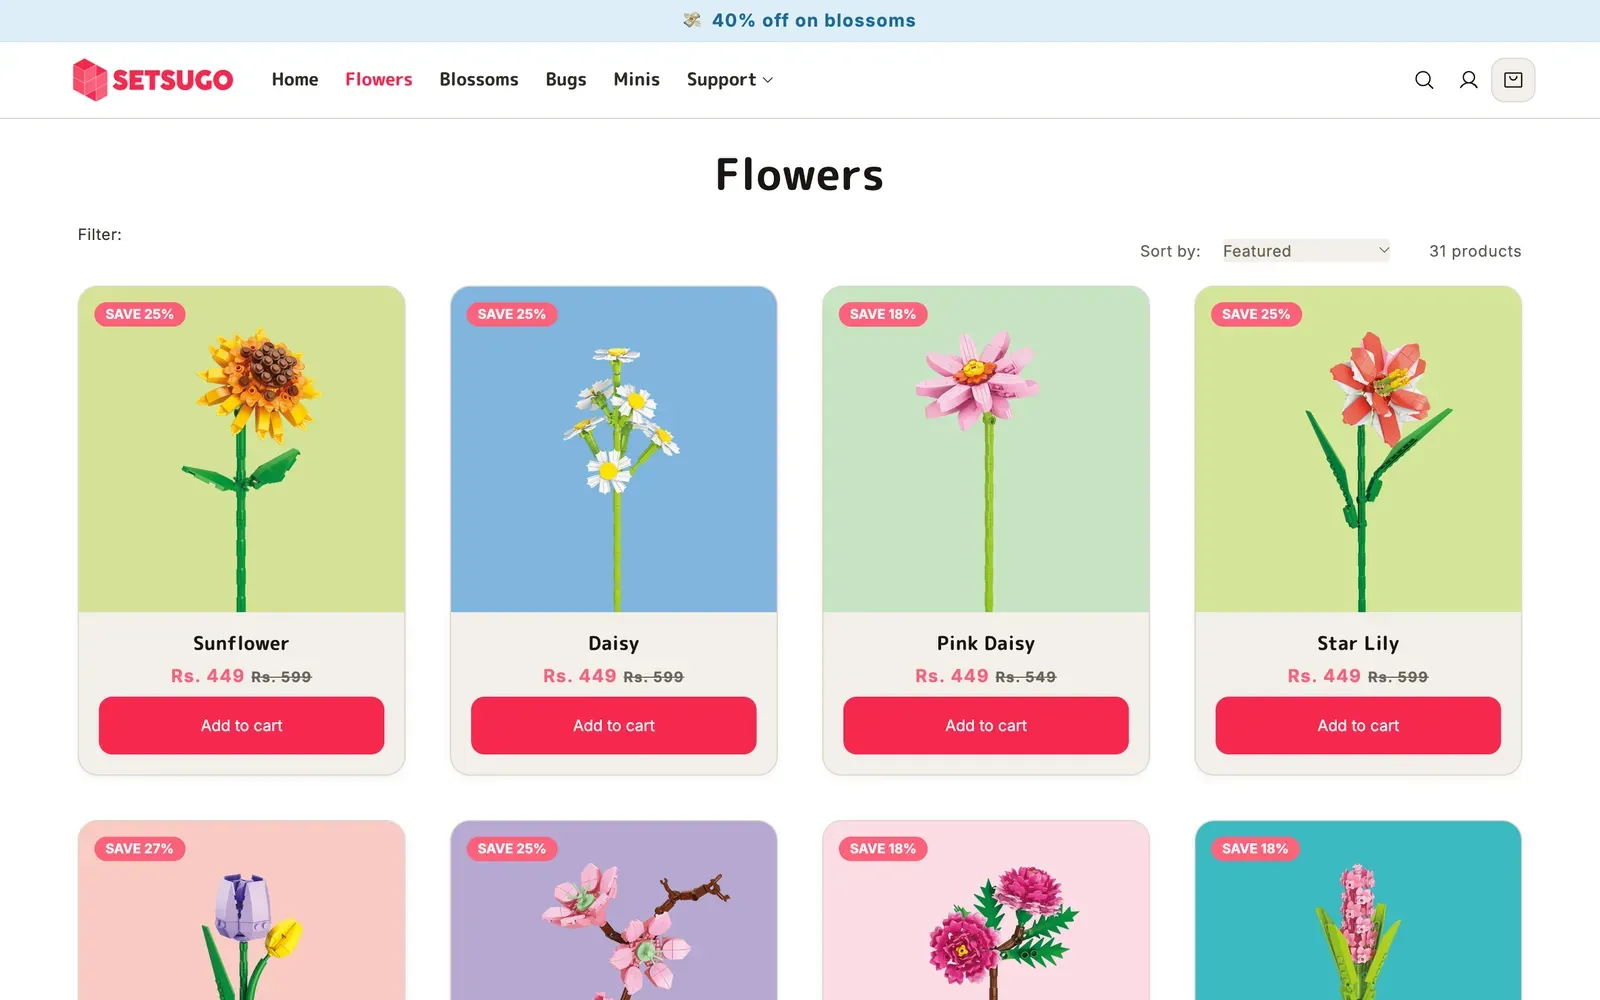The image size is (1600, 1000).
Task: Add Daisy to cart
Action: coord(614,725)
